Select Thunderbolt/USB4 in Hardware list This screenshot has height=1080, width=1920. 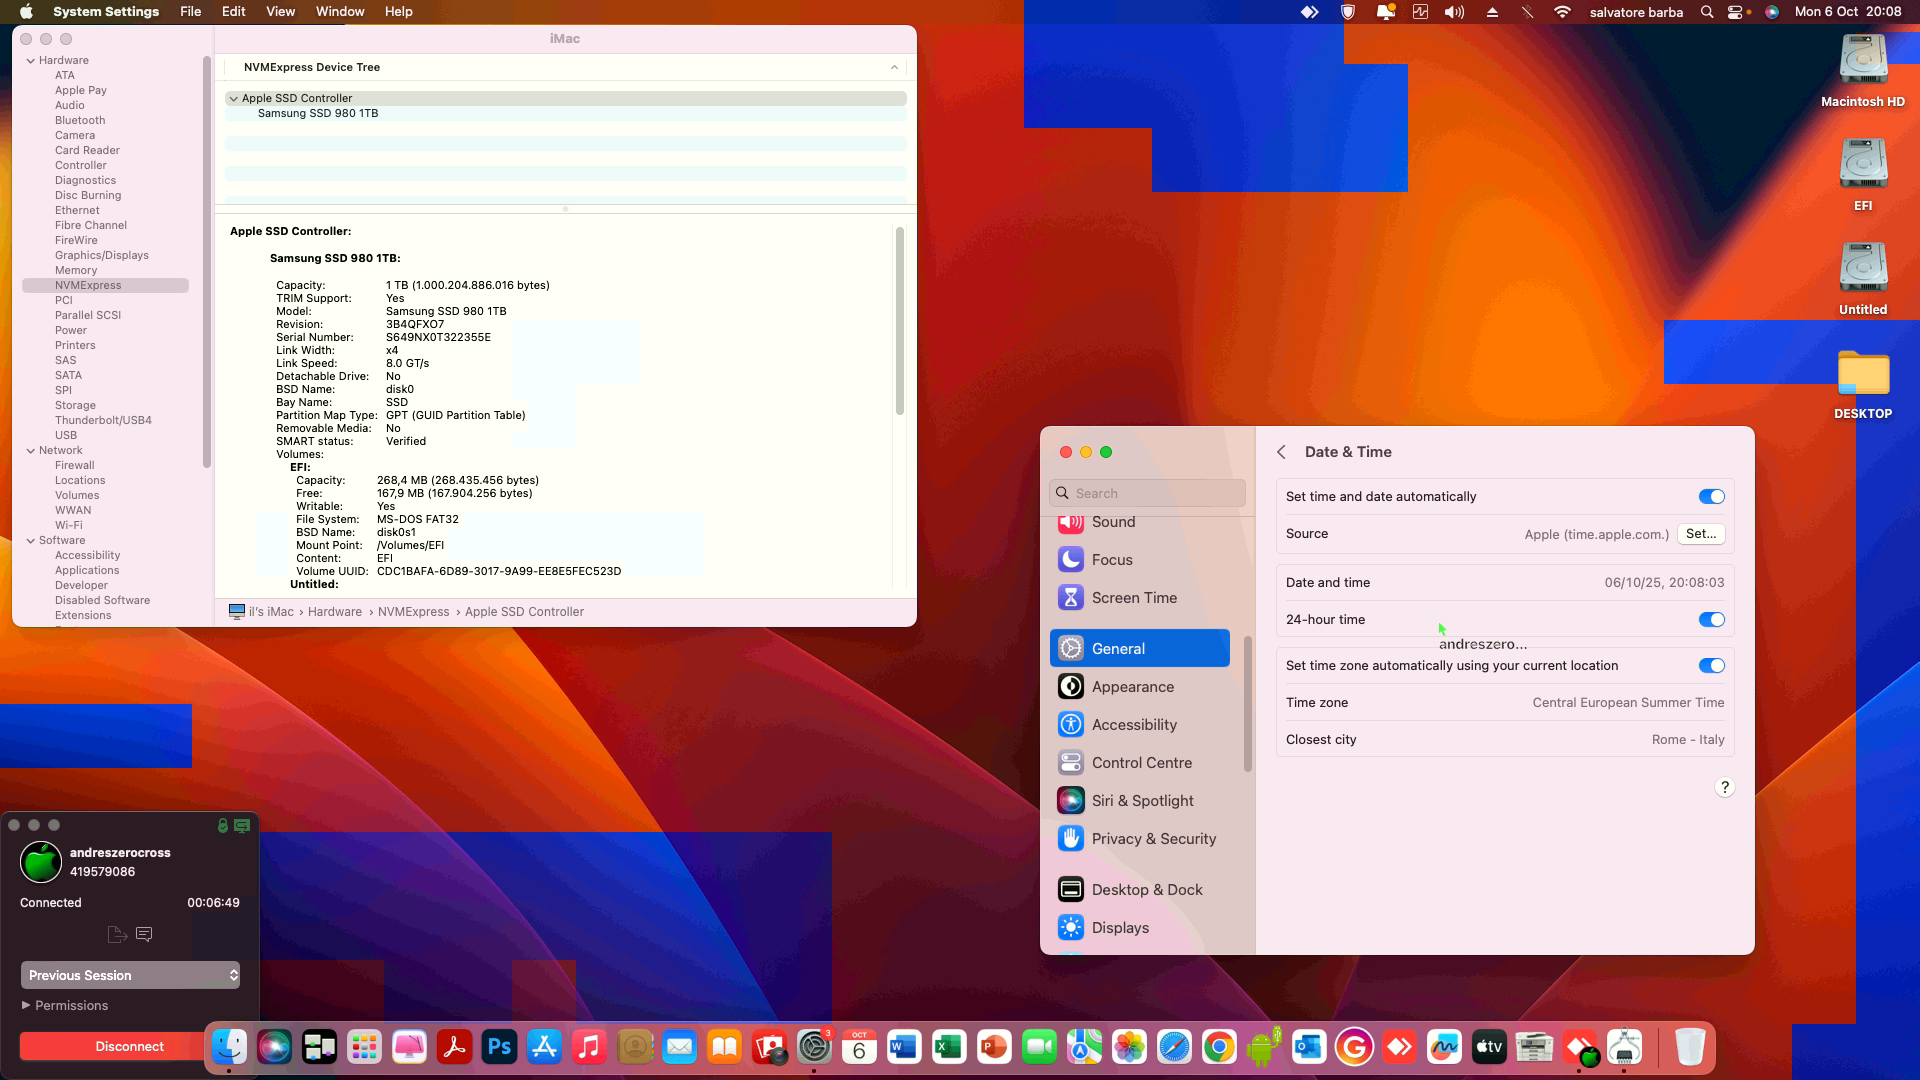[103, 420]
